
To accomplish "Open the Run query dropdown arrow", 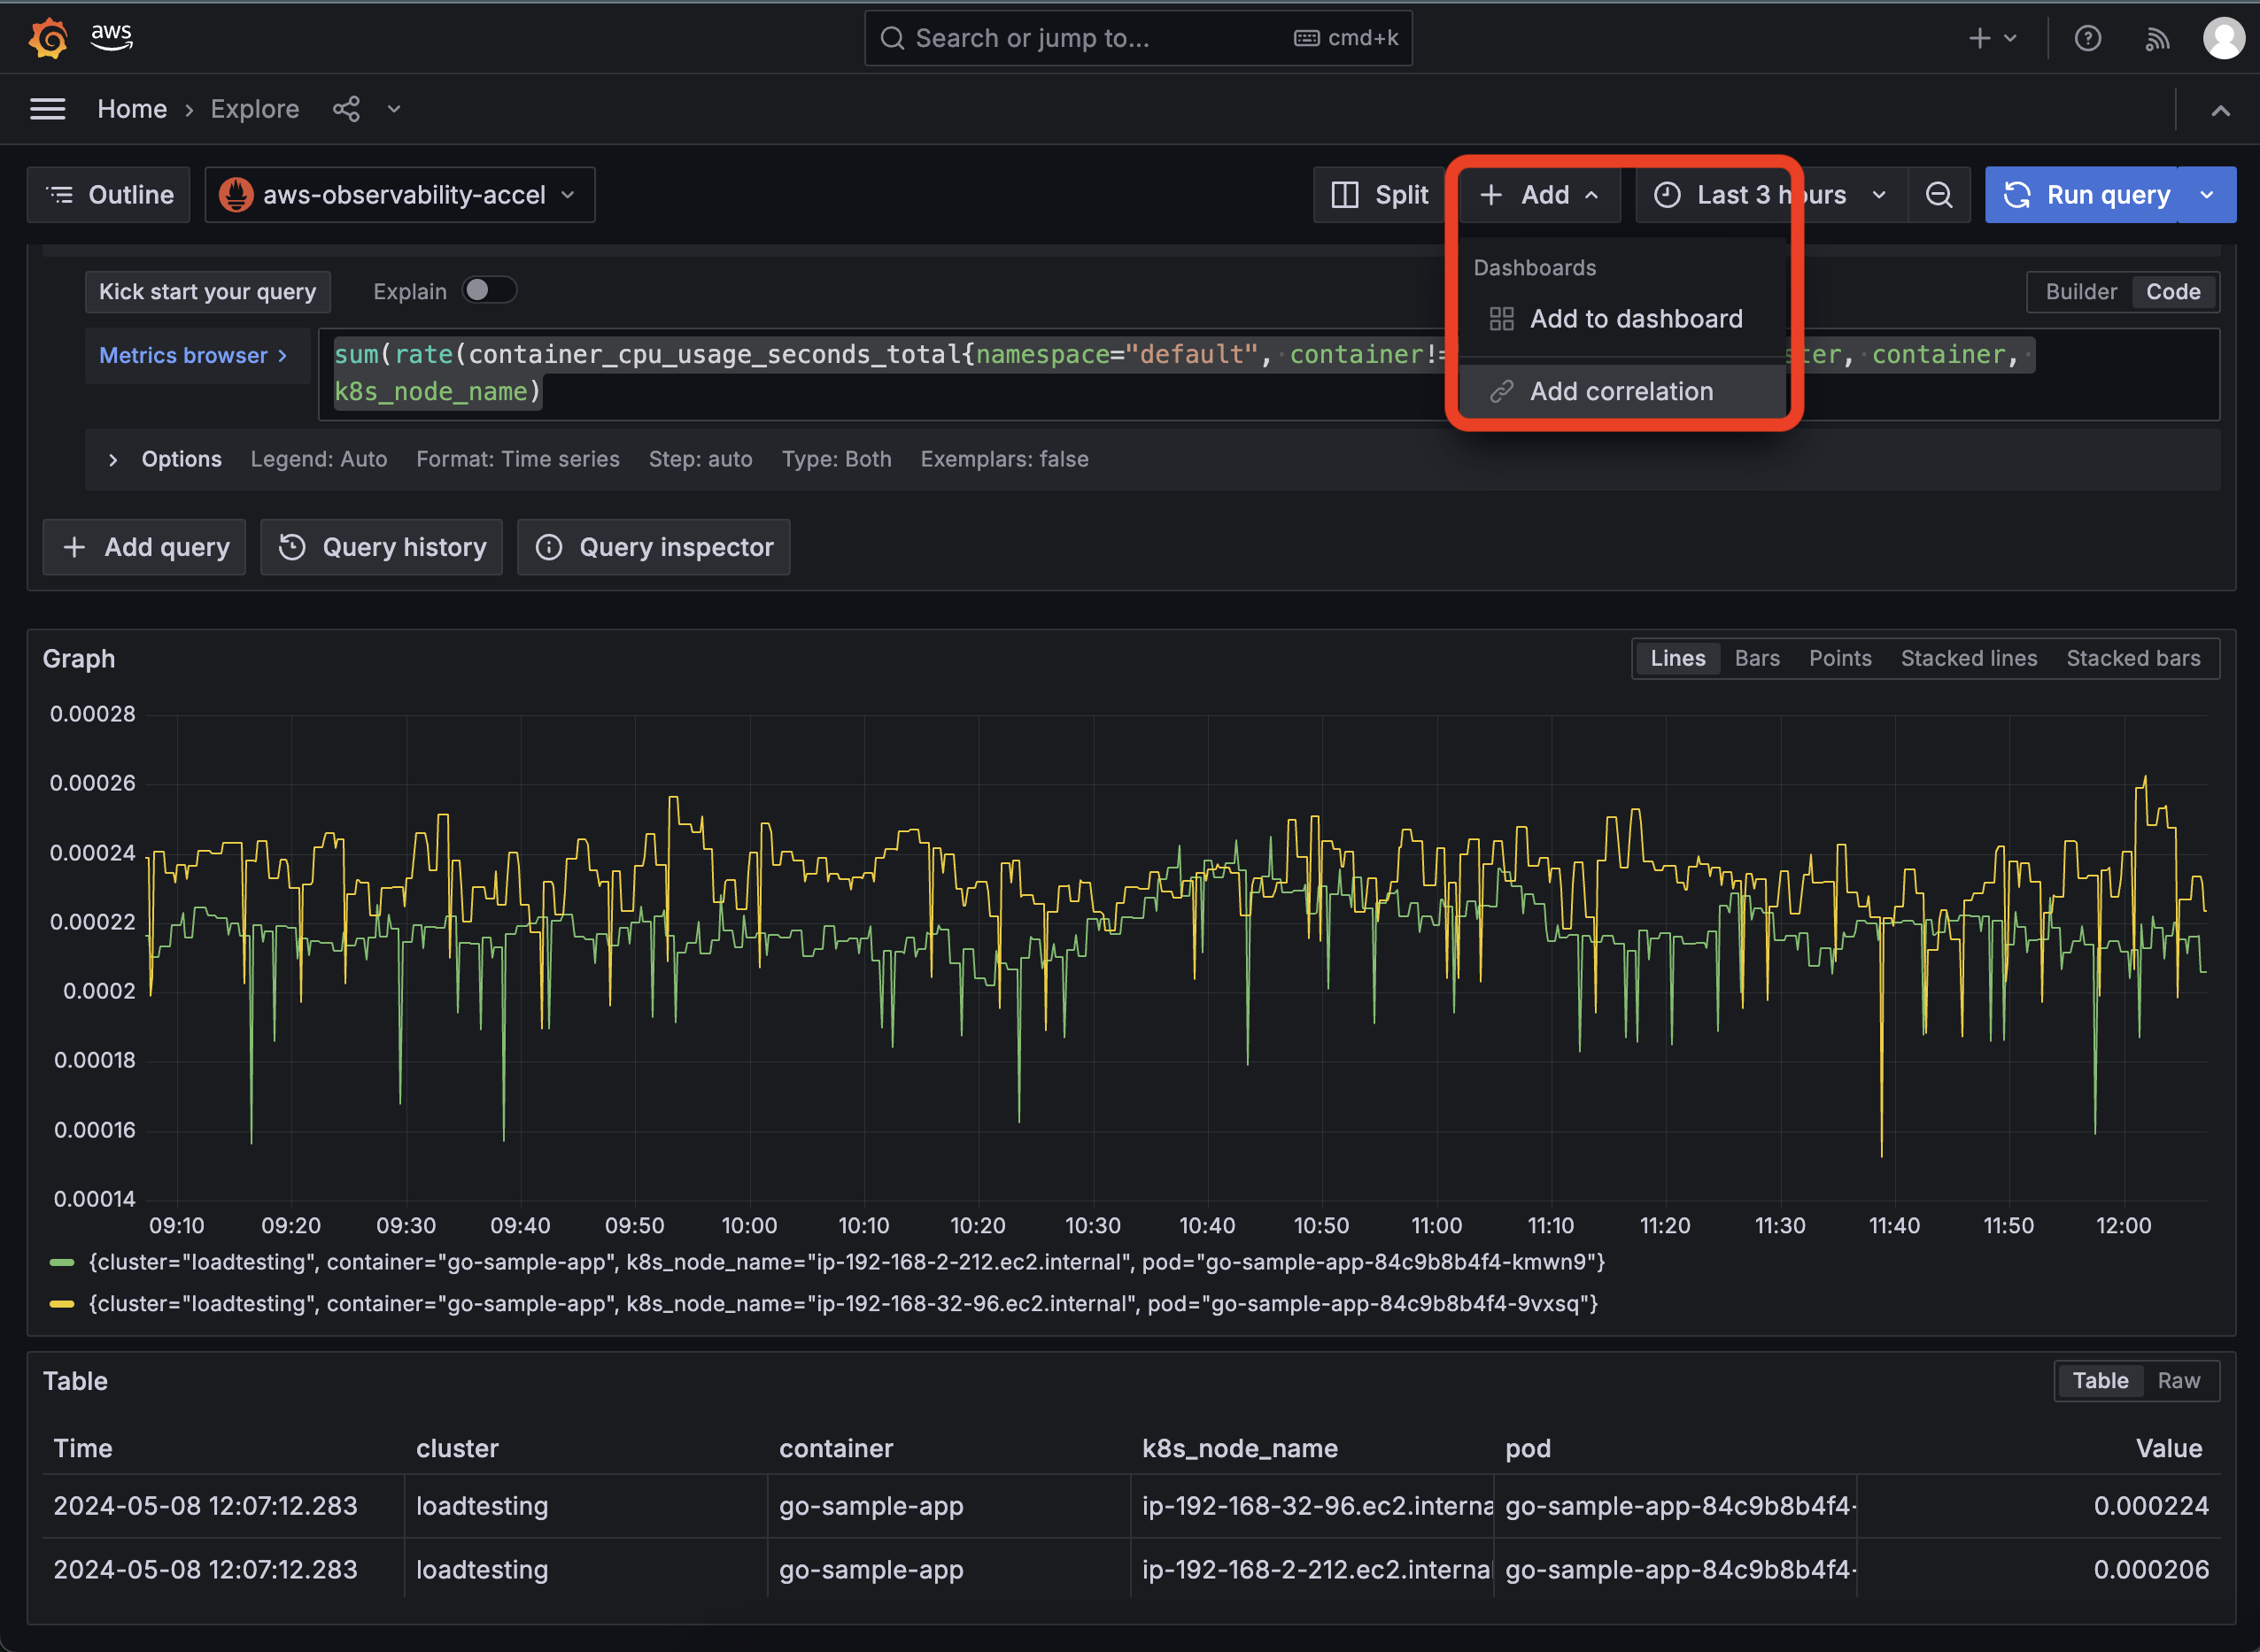I will click(2209, 194).
